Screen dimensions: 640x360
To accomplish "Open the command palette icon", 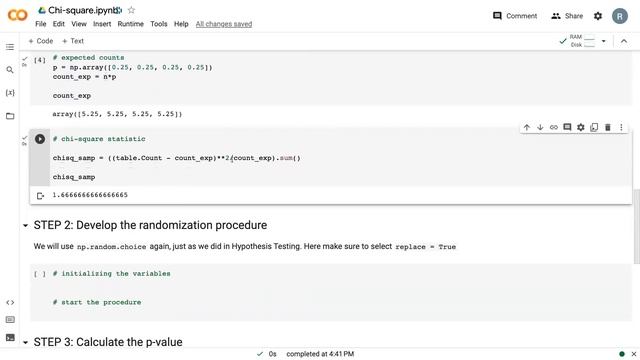I will (x=10, y=320).
